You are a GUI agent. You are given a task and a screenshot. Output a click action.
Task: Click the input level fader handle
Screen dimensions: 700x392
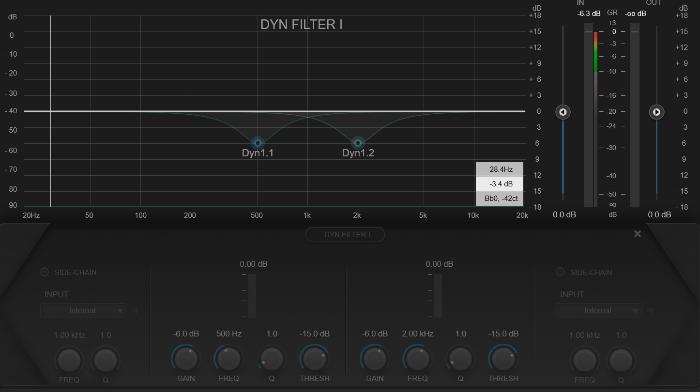pos(563,112)
